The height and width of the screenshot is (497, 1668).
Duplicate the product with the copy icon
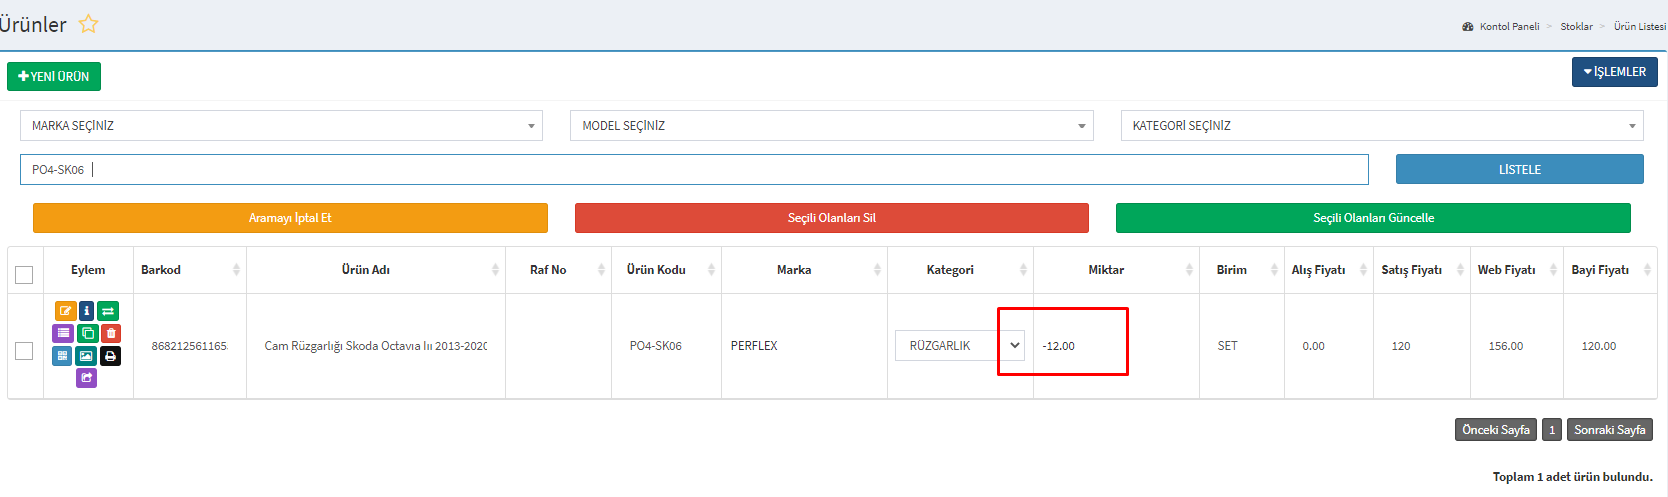coord(87,333)
